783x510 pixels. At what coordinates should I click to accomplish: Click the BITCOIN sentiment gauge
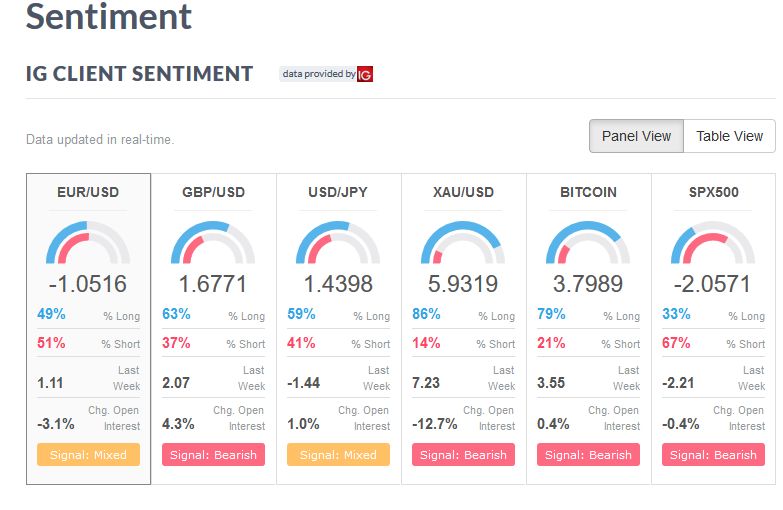click(588, 242)
